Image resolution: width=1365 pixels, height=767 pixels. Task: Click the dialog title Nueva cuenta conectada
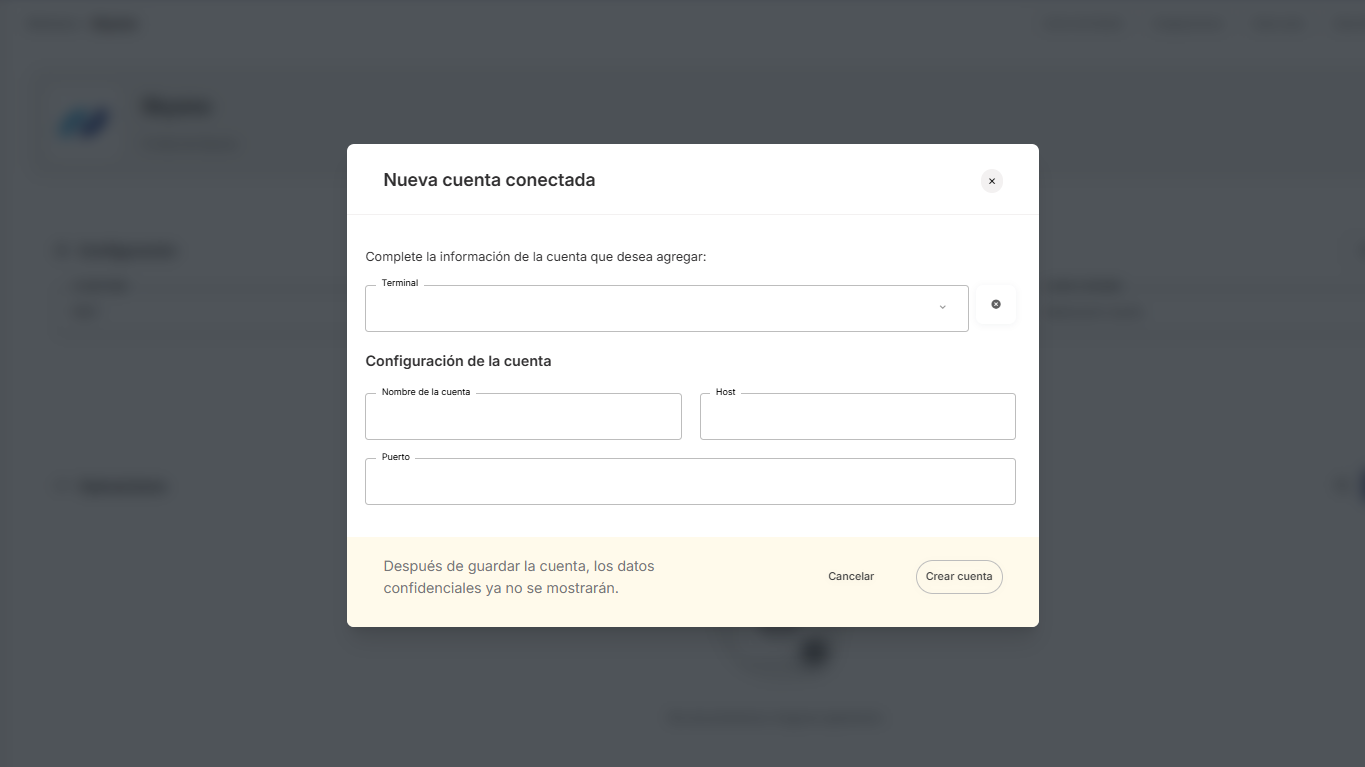489,180
